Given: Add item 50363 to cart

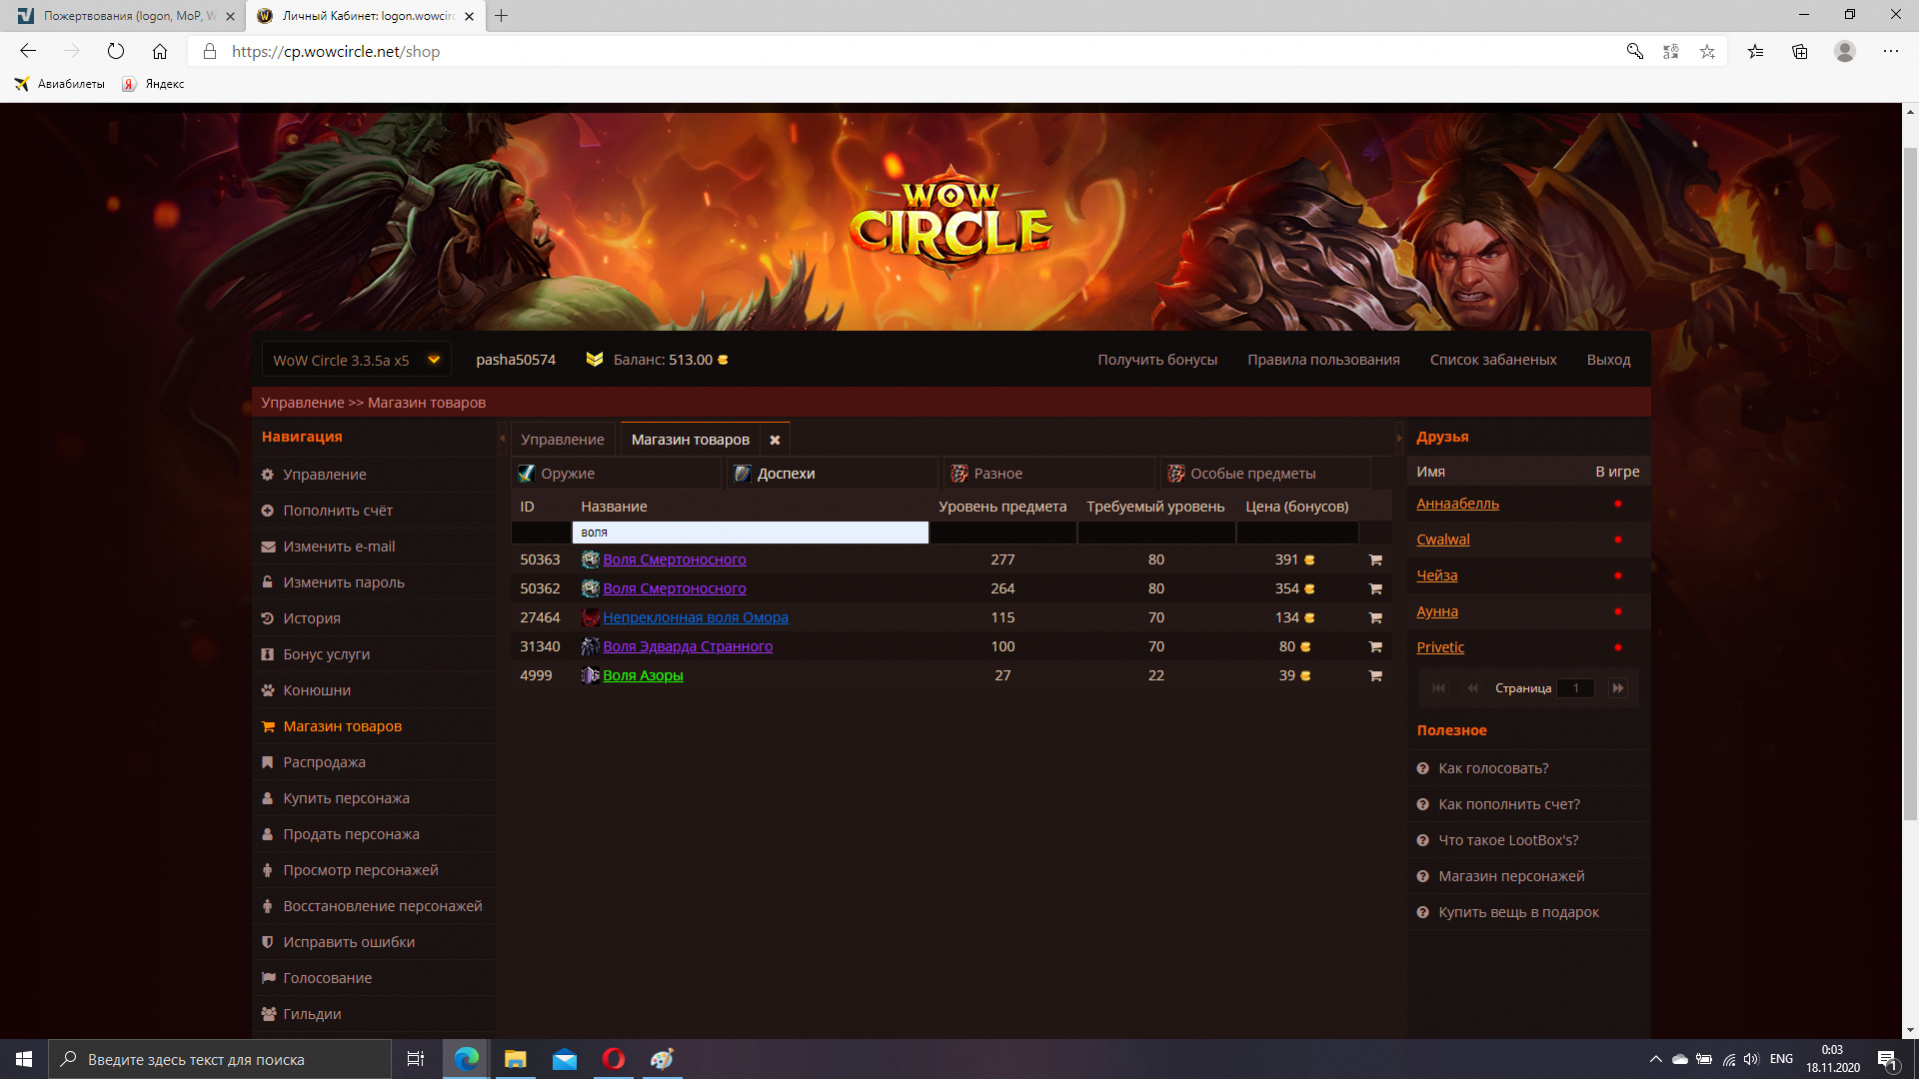Looking at the screenshot, I should tap(1375, 560).
